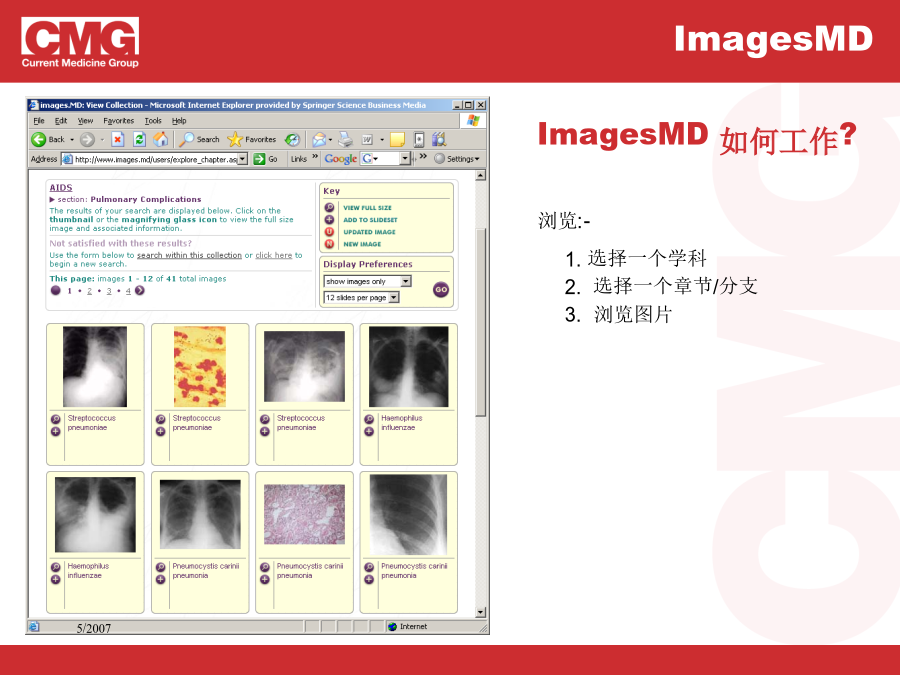The image size is (900, 675).
Task: Open the pink histology Pneumocystis thumbnail
Action: tap(304, 514)
